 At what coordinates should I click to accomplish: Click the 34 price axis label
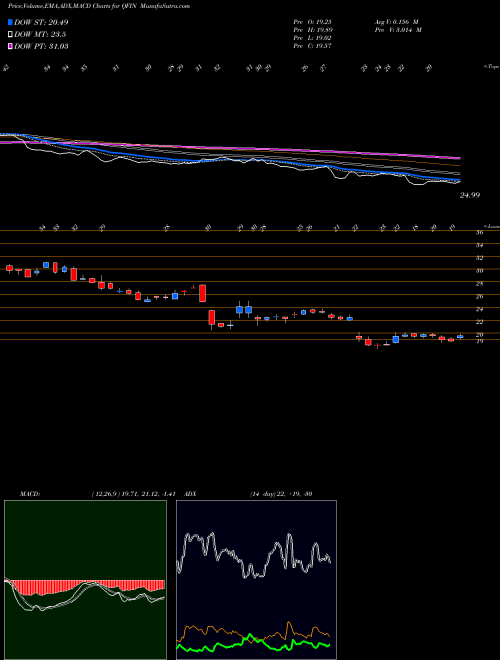click(479, 245)
